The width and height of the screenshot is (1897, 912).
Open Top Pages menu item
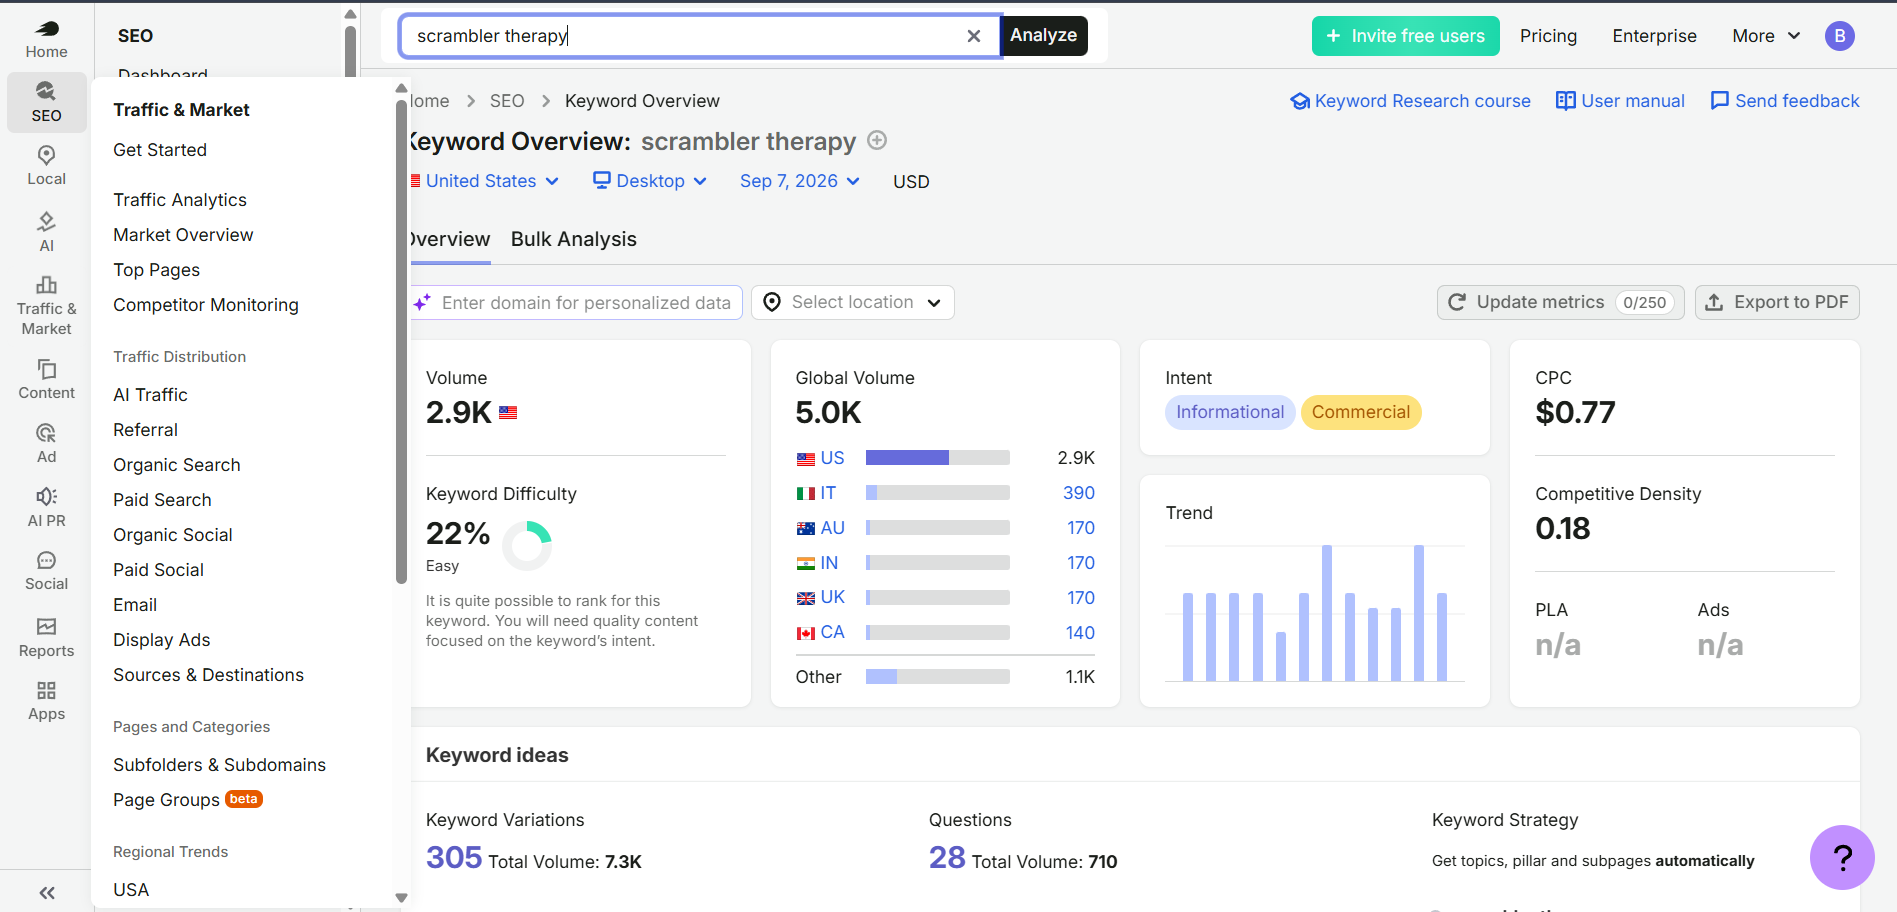[156, 270]
